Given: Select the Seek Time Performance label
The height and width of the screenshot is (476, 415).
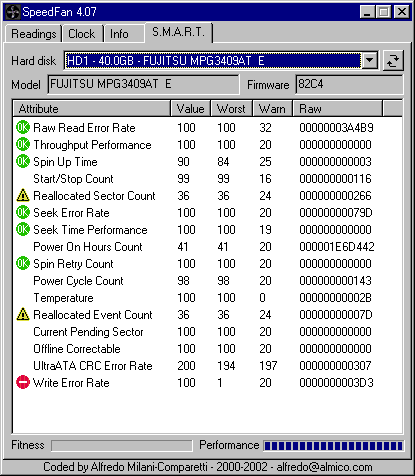Looking at the screenshot, I should [90, 230].
